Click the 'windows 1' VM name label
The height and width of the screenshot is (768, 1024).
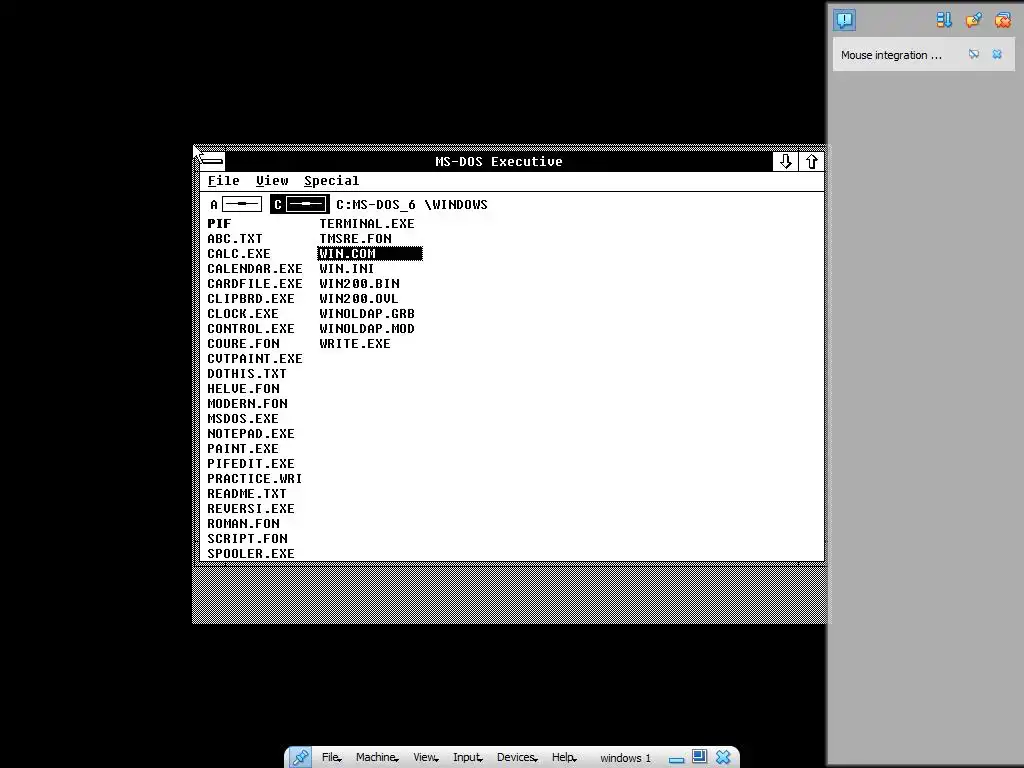pos(626,758)
